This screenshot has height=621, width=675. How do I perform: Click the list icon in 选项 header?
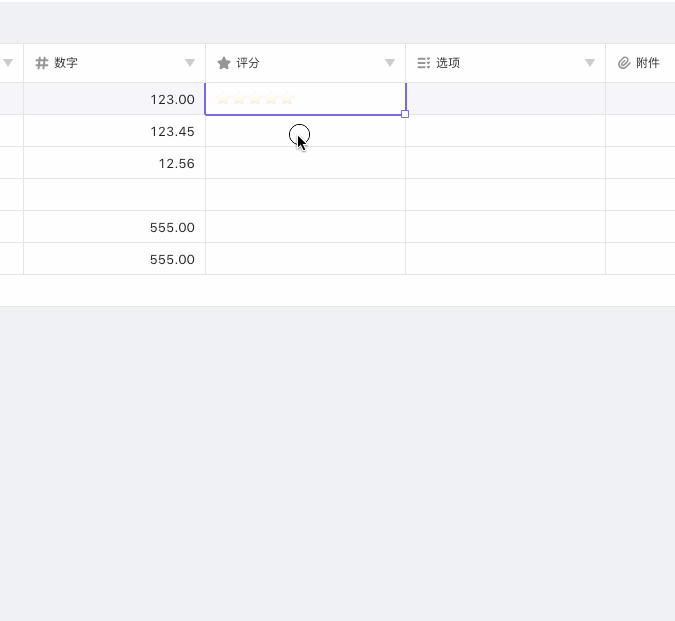coord(424,63)
